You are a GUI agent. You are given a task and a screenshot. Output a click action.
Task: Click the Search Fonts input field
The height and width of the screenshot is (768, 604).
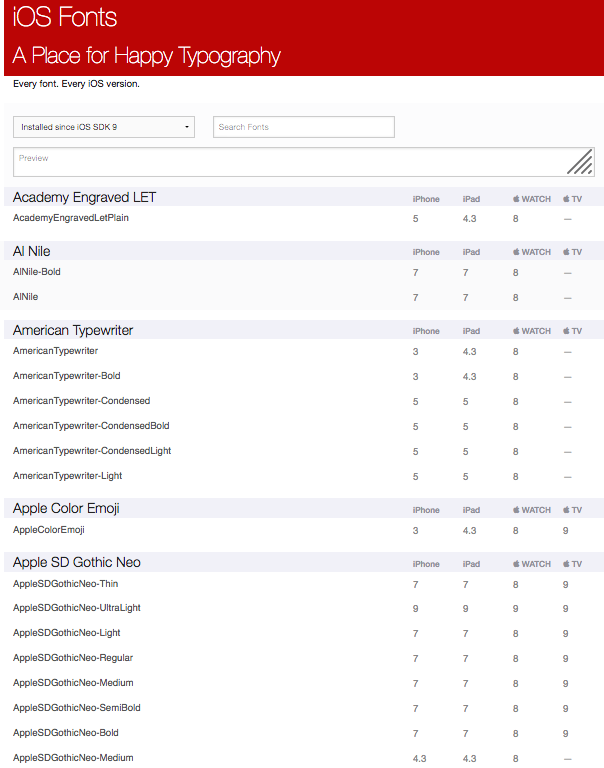304,127
